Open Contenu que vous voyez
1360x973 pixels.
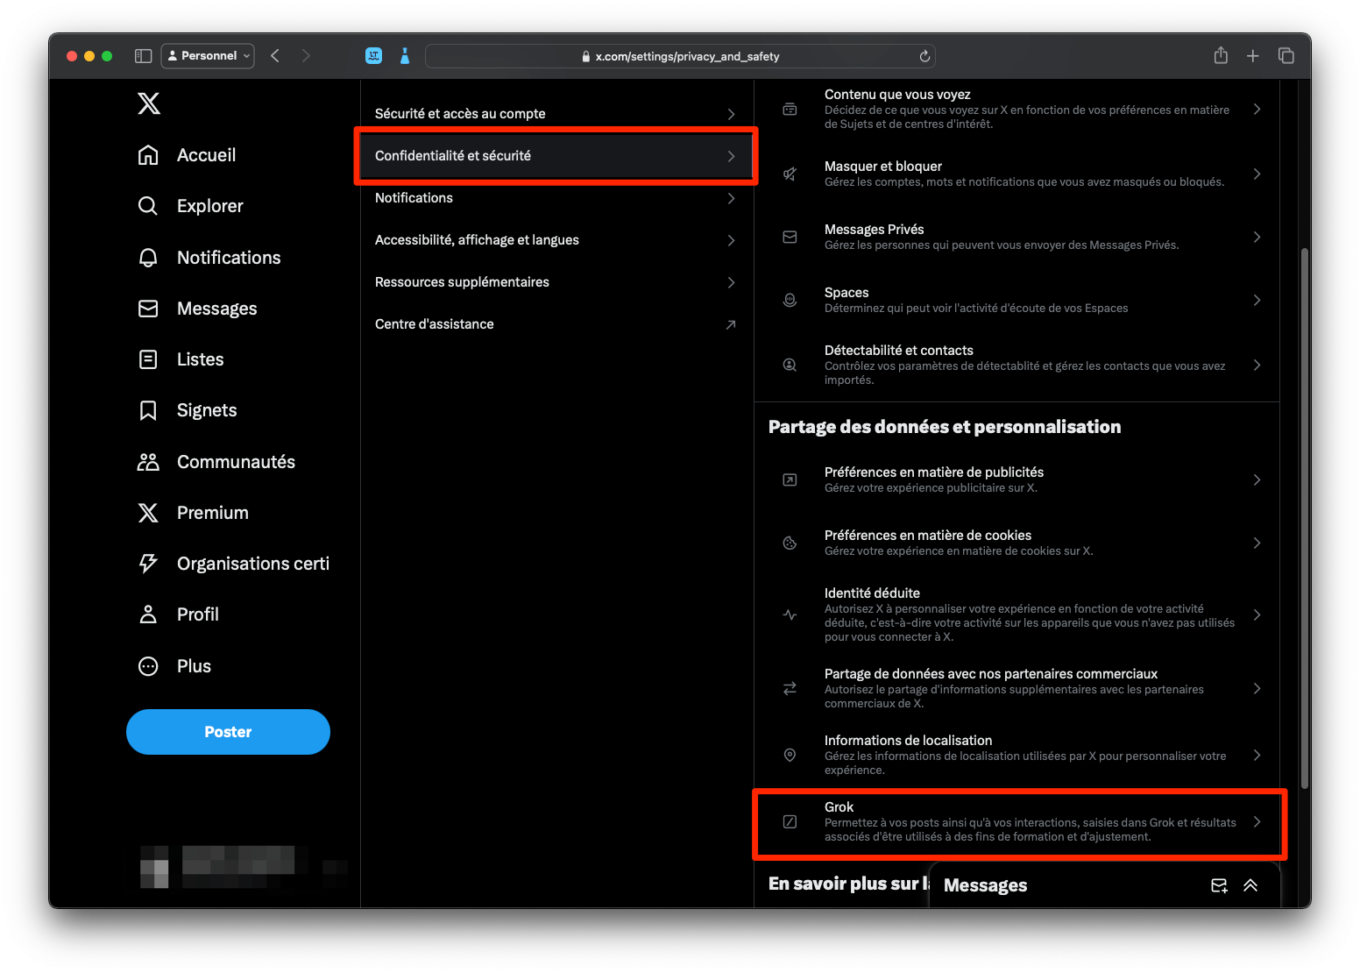pos(1017,109)
